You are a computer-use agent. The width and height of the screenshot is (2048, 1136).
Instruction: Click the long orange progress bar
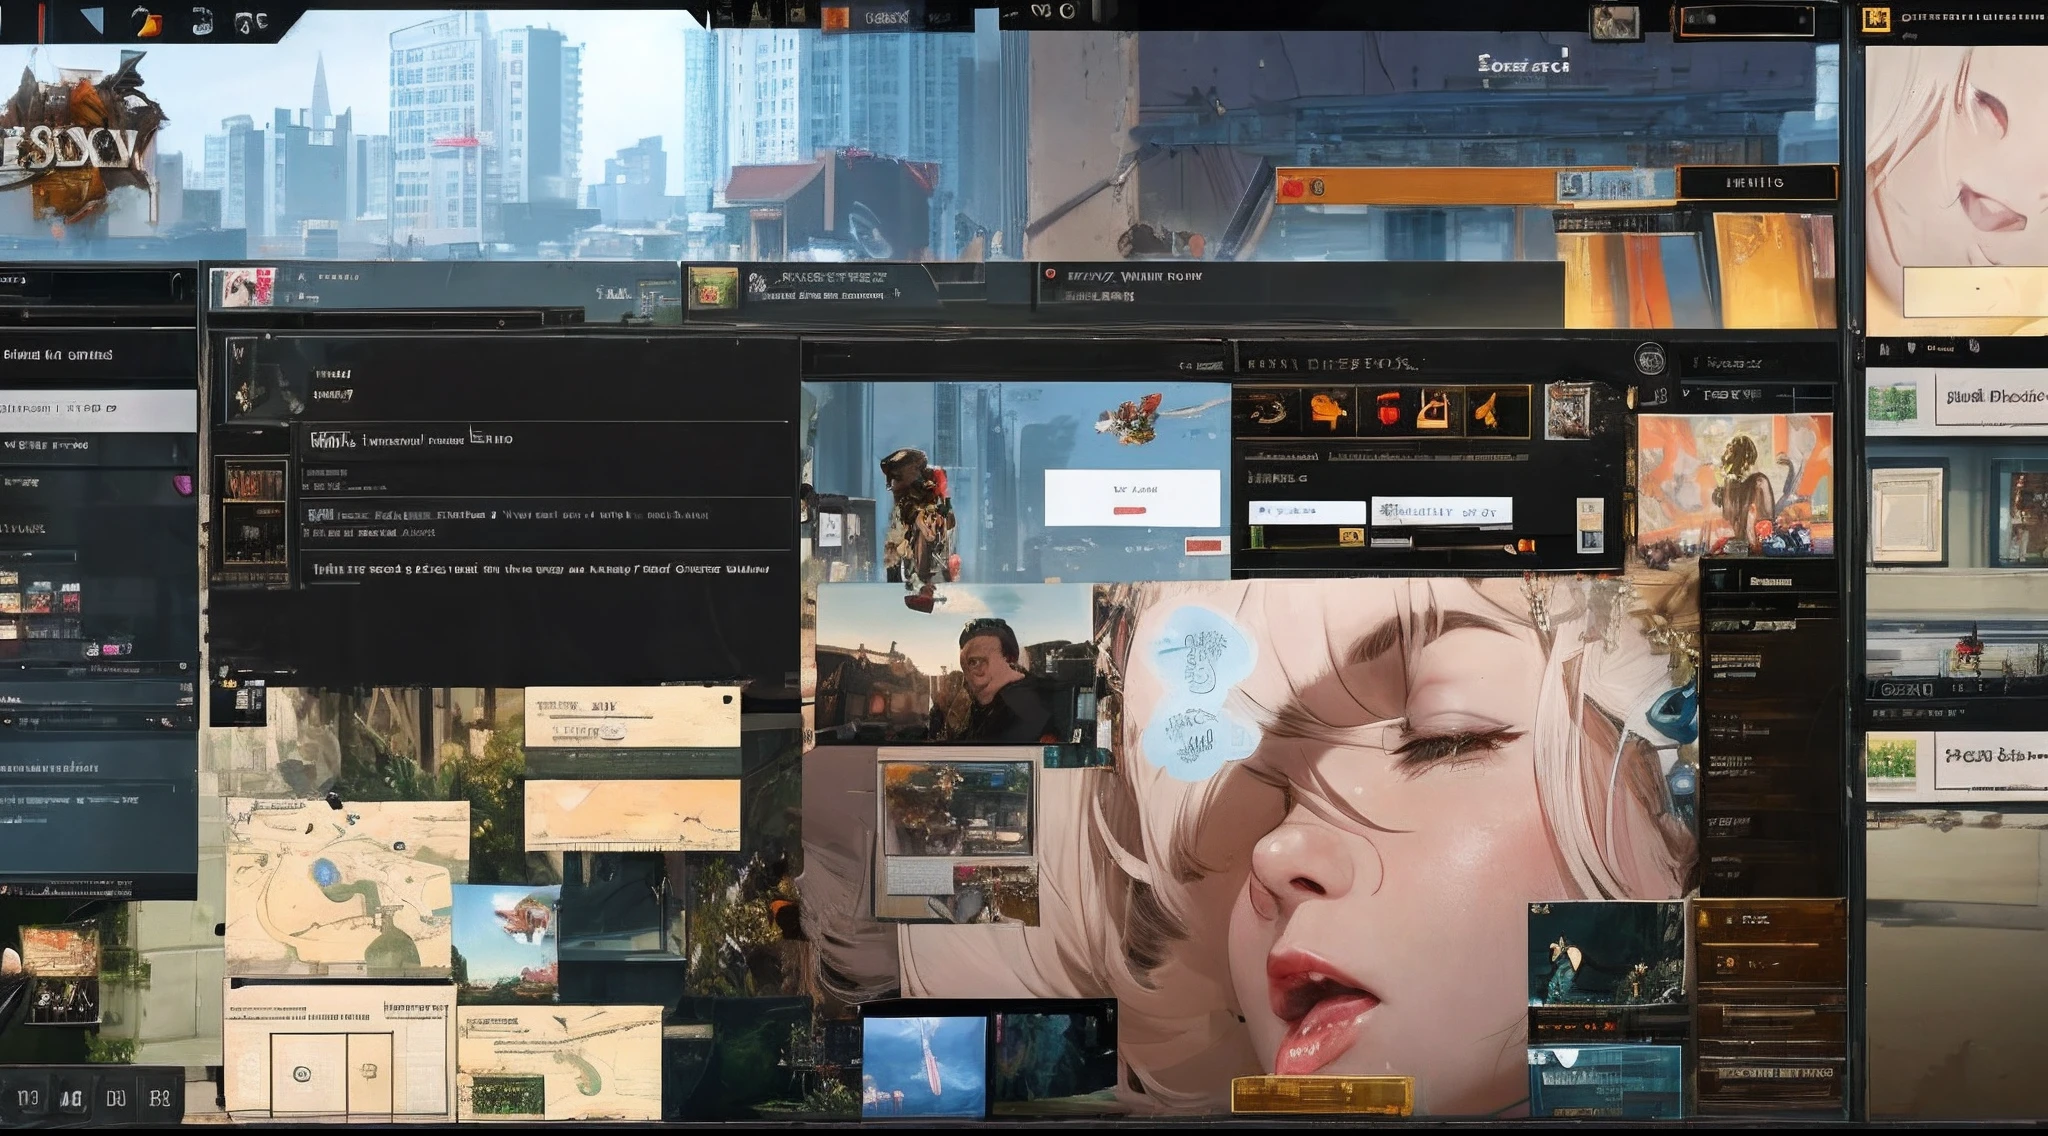(1418, 186)
